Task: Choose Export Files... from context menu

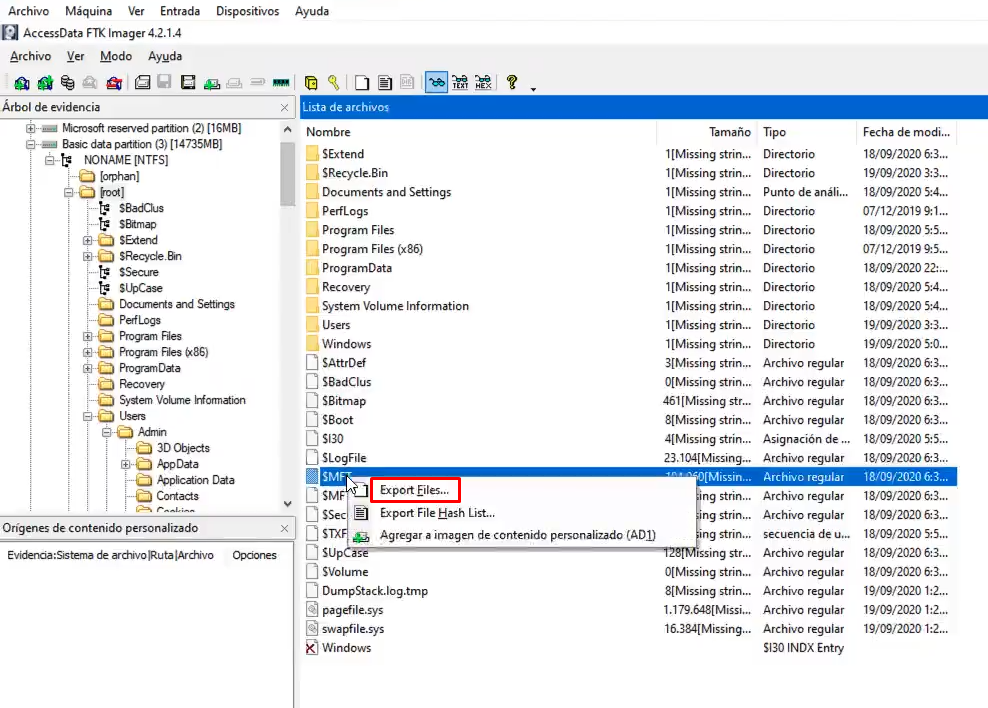Action: click(x=415, y=490)
